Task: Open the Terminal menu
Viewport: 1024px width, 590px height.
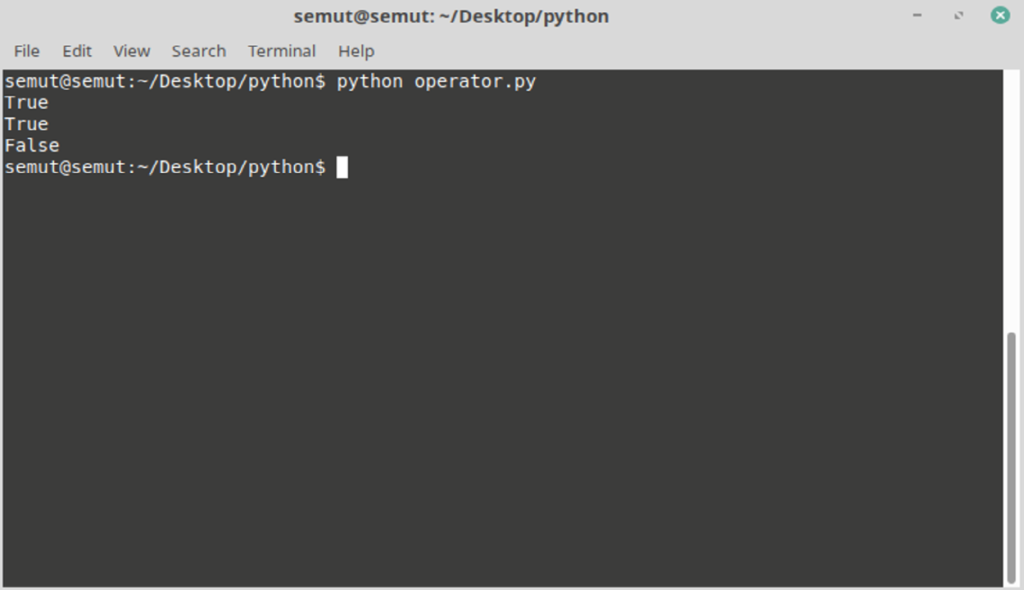Action: tap(281, 51)
